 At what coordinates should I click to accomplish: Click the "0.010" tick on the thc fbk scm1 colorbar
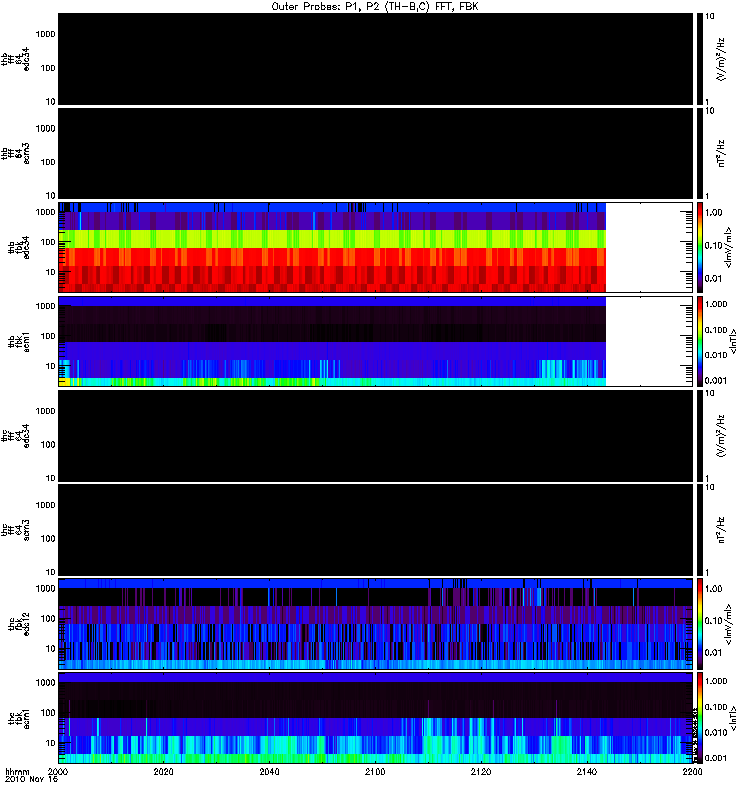coord(716,732)
